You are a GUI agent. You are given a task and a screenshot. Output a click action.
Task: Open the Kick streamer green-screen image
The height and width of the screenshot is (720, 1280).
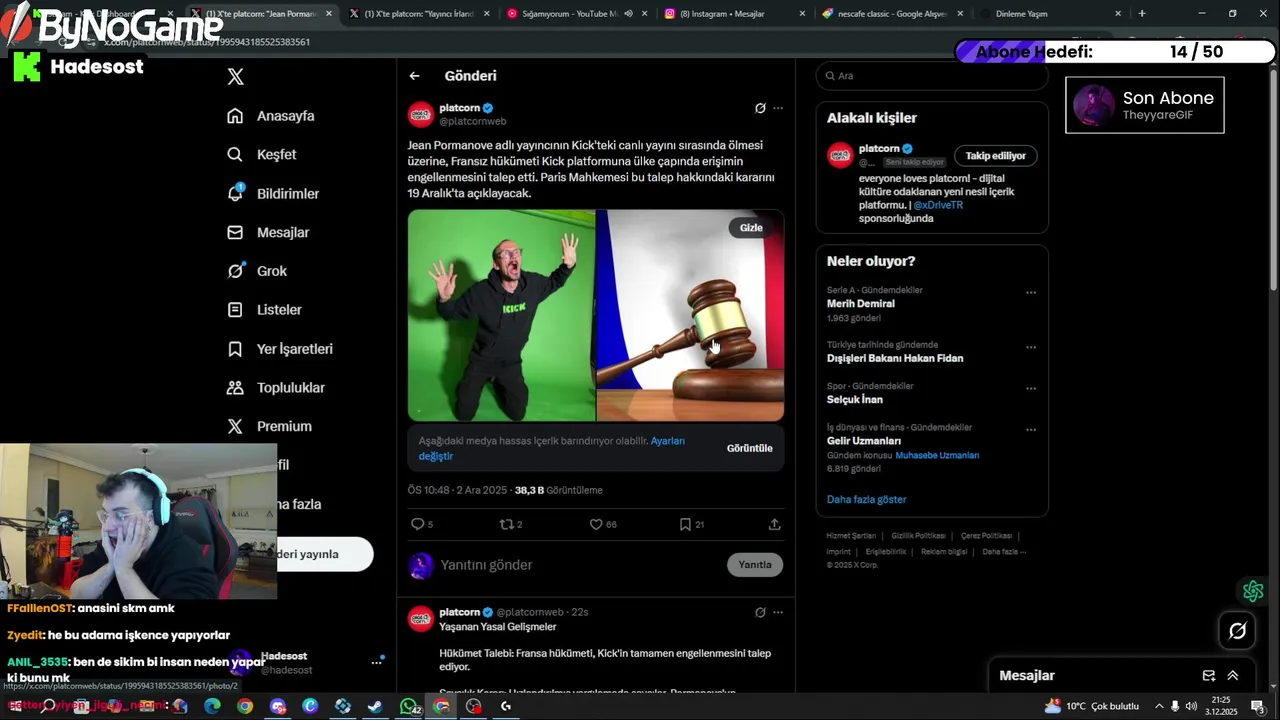501,315
